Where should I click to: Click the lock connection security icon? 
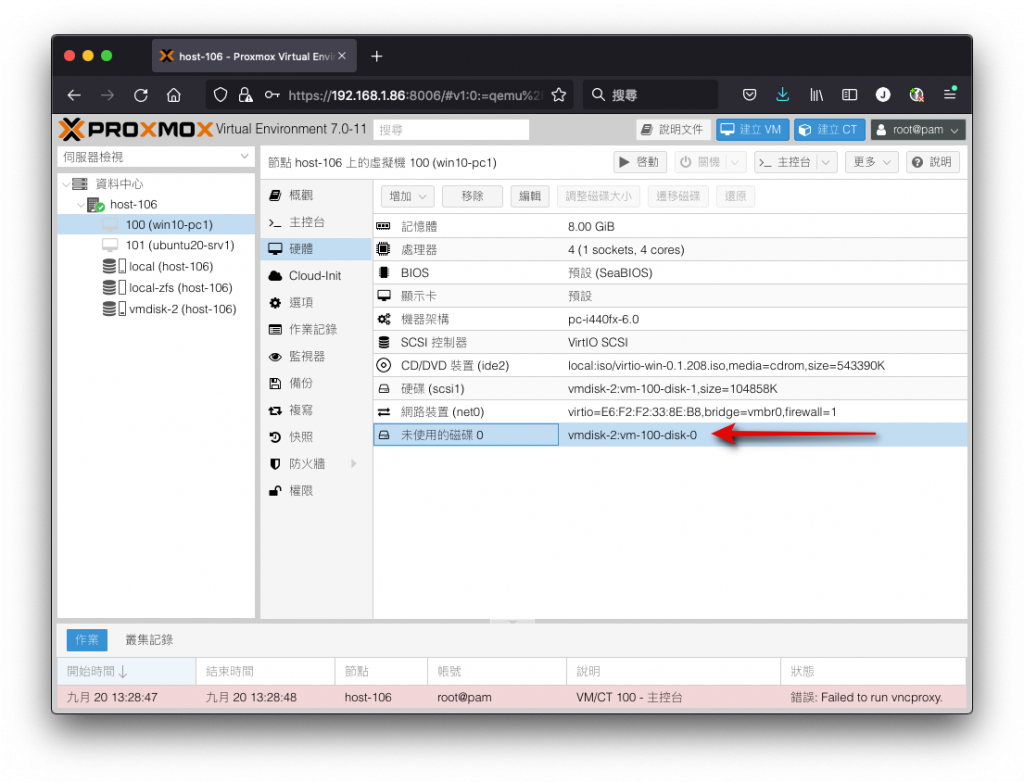246,95
